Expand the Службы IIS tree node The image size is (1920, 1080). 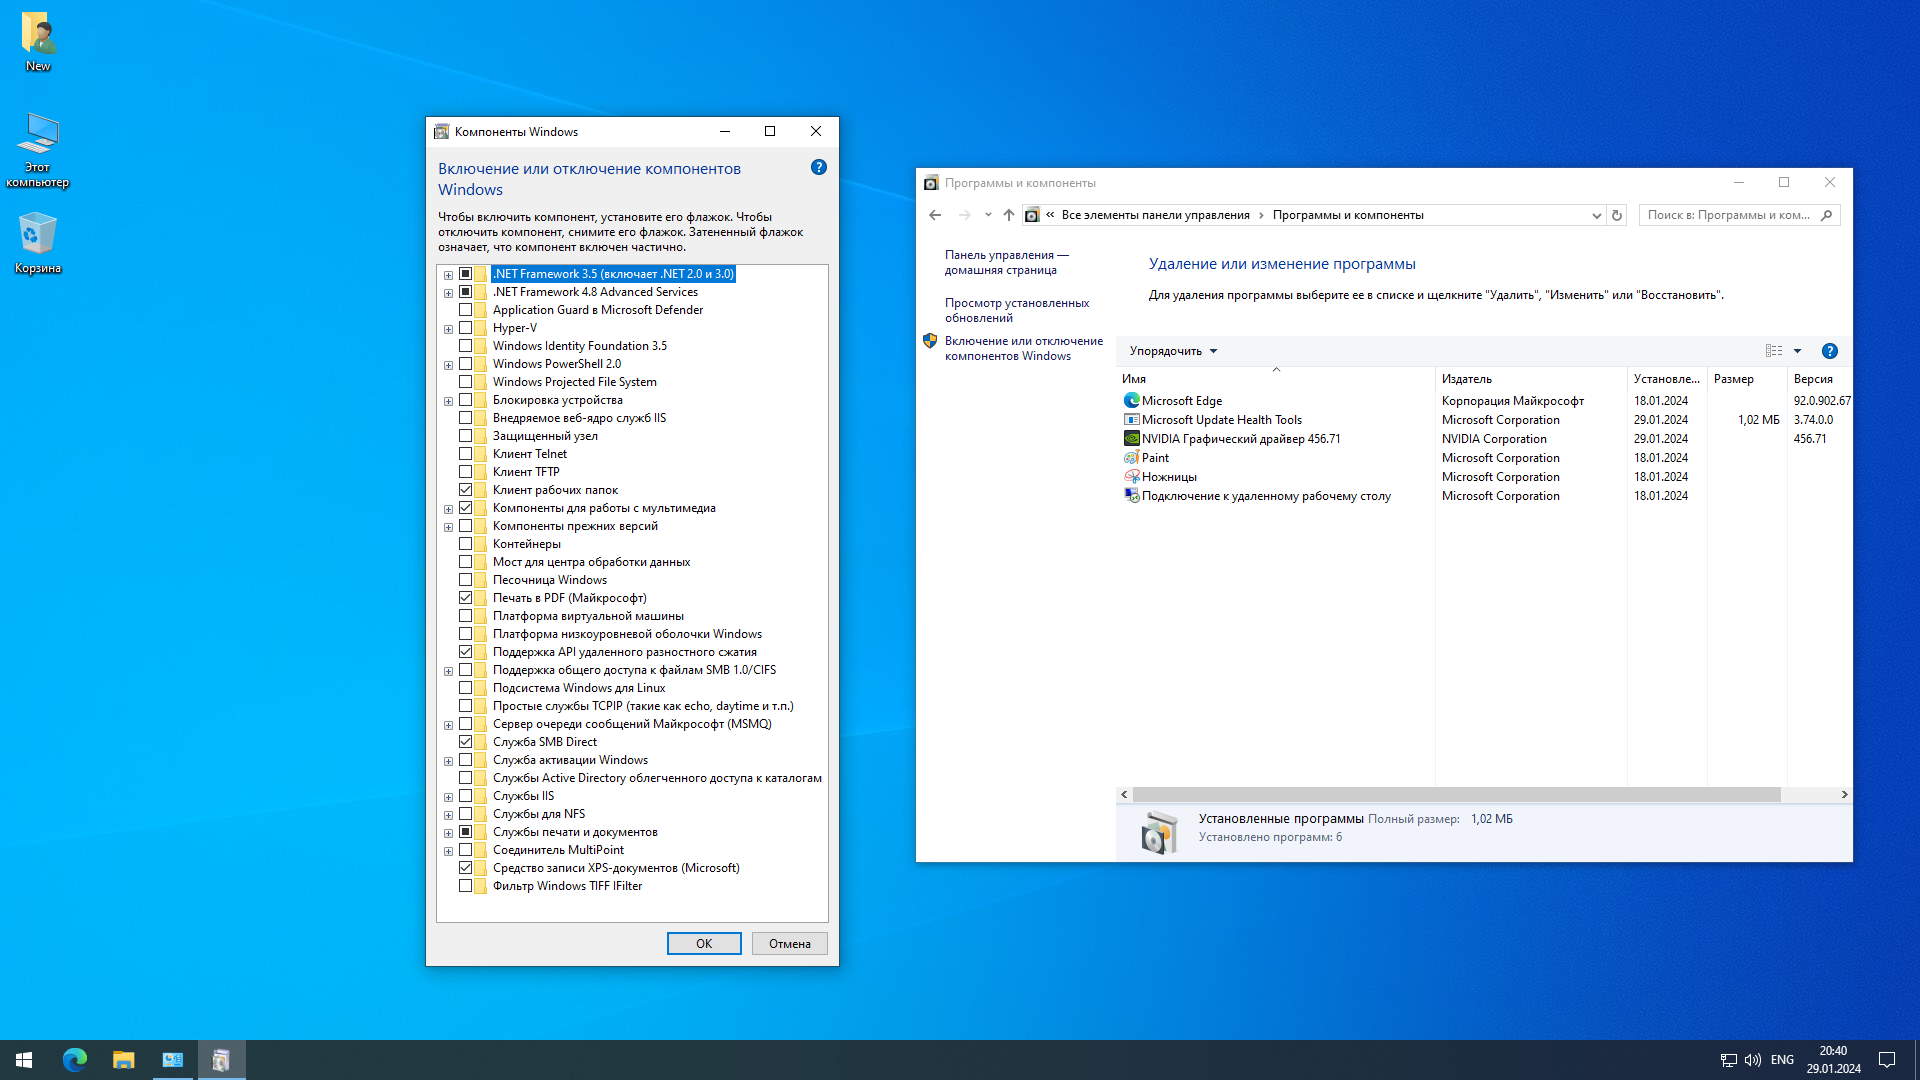click(448, 797)
